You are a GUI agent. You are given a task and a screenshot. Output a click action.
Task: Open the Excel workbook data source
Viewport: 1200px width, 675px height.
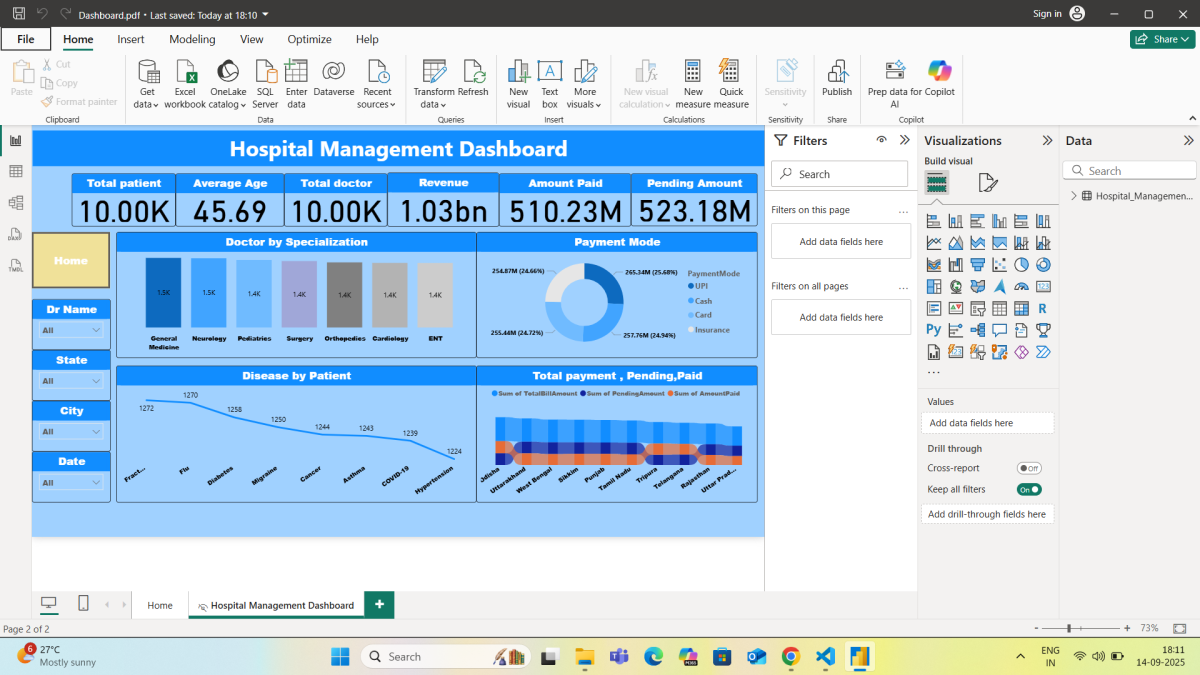pyautogui.click(x=185, y=72)
